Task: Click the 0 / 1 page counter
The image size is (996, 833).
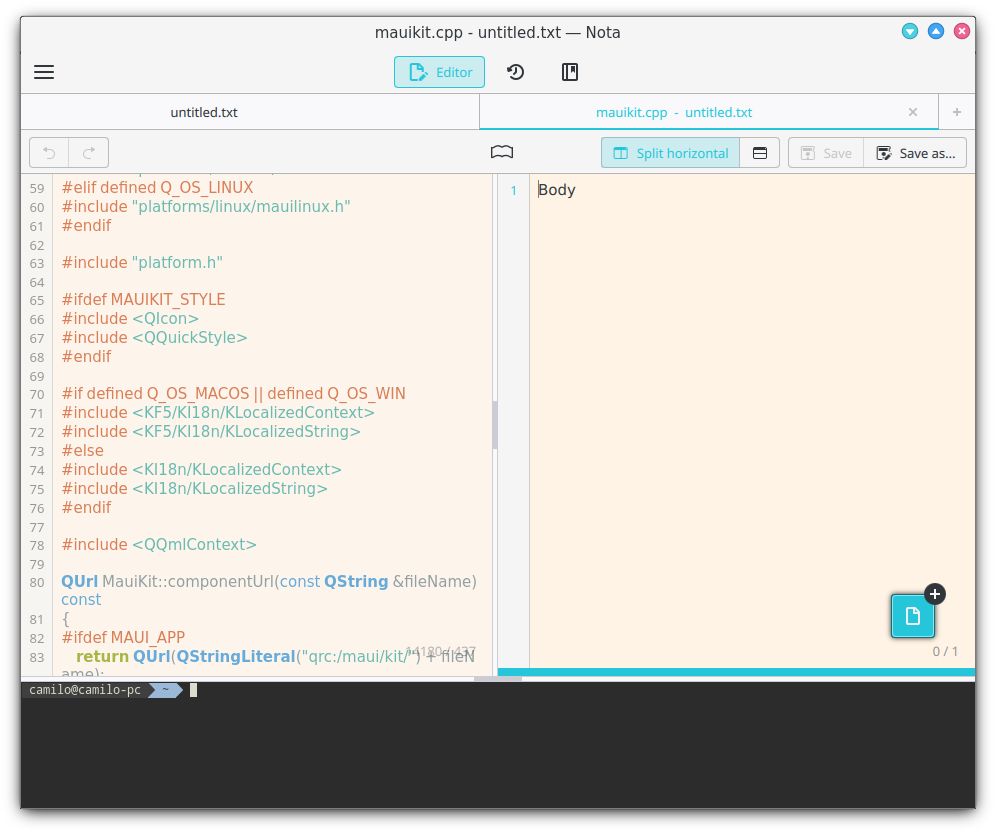Action: point(945,651)
